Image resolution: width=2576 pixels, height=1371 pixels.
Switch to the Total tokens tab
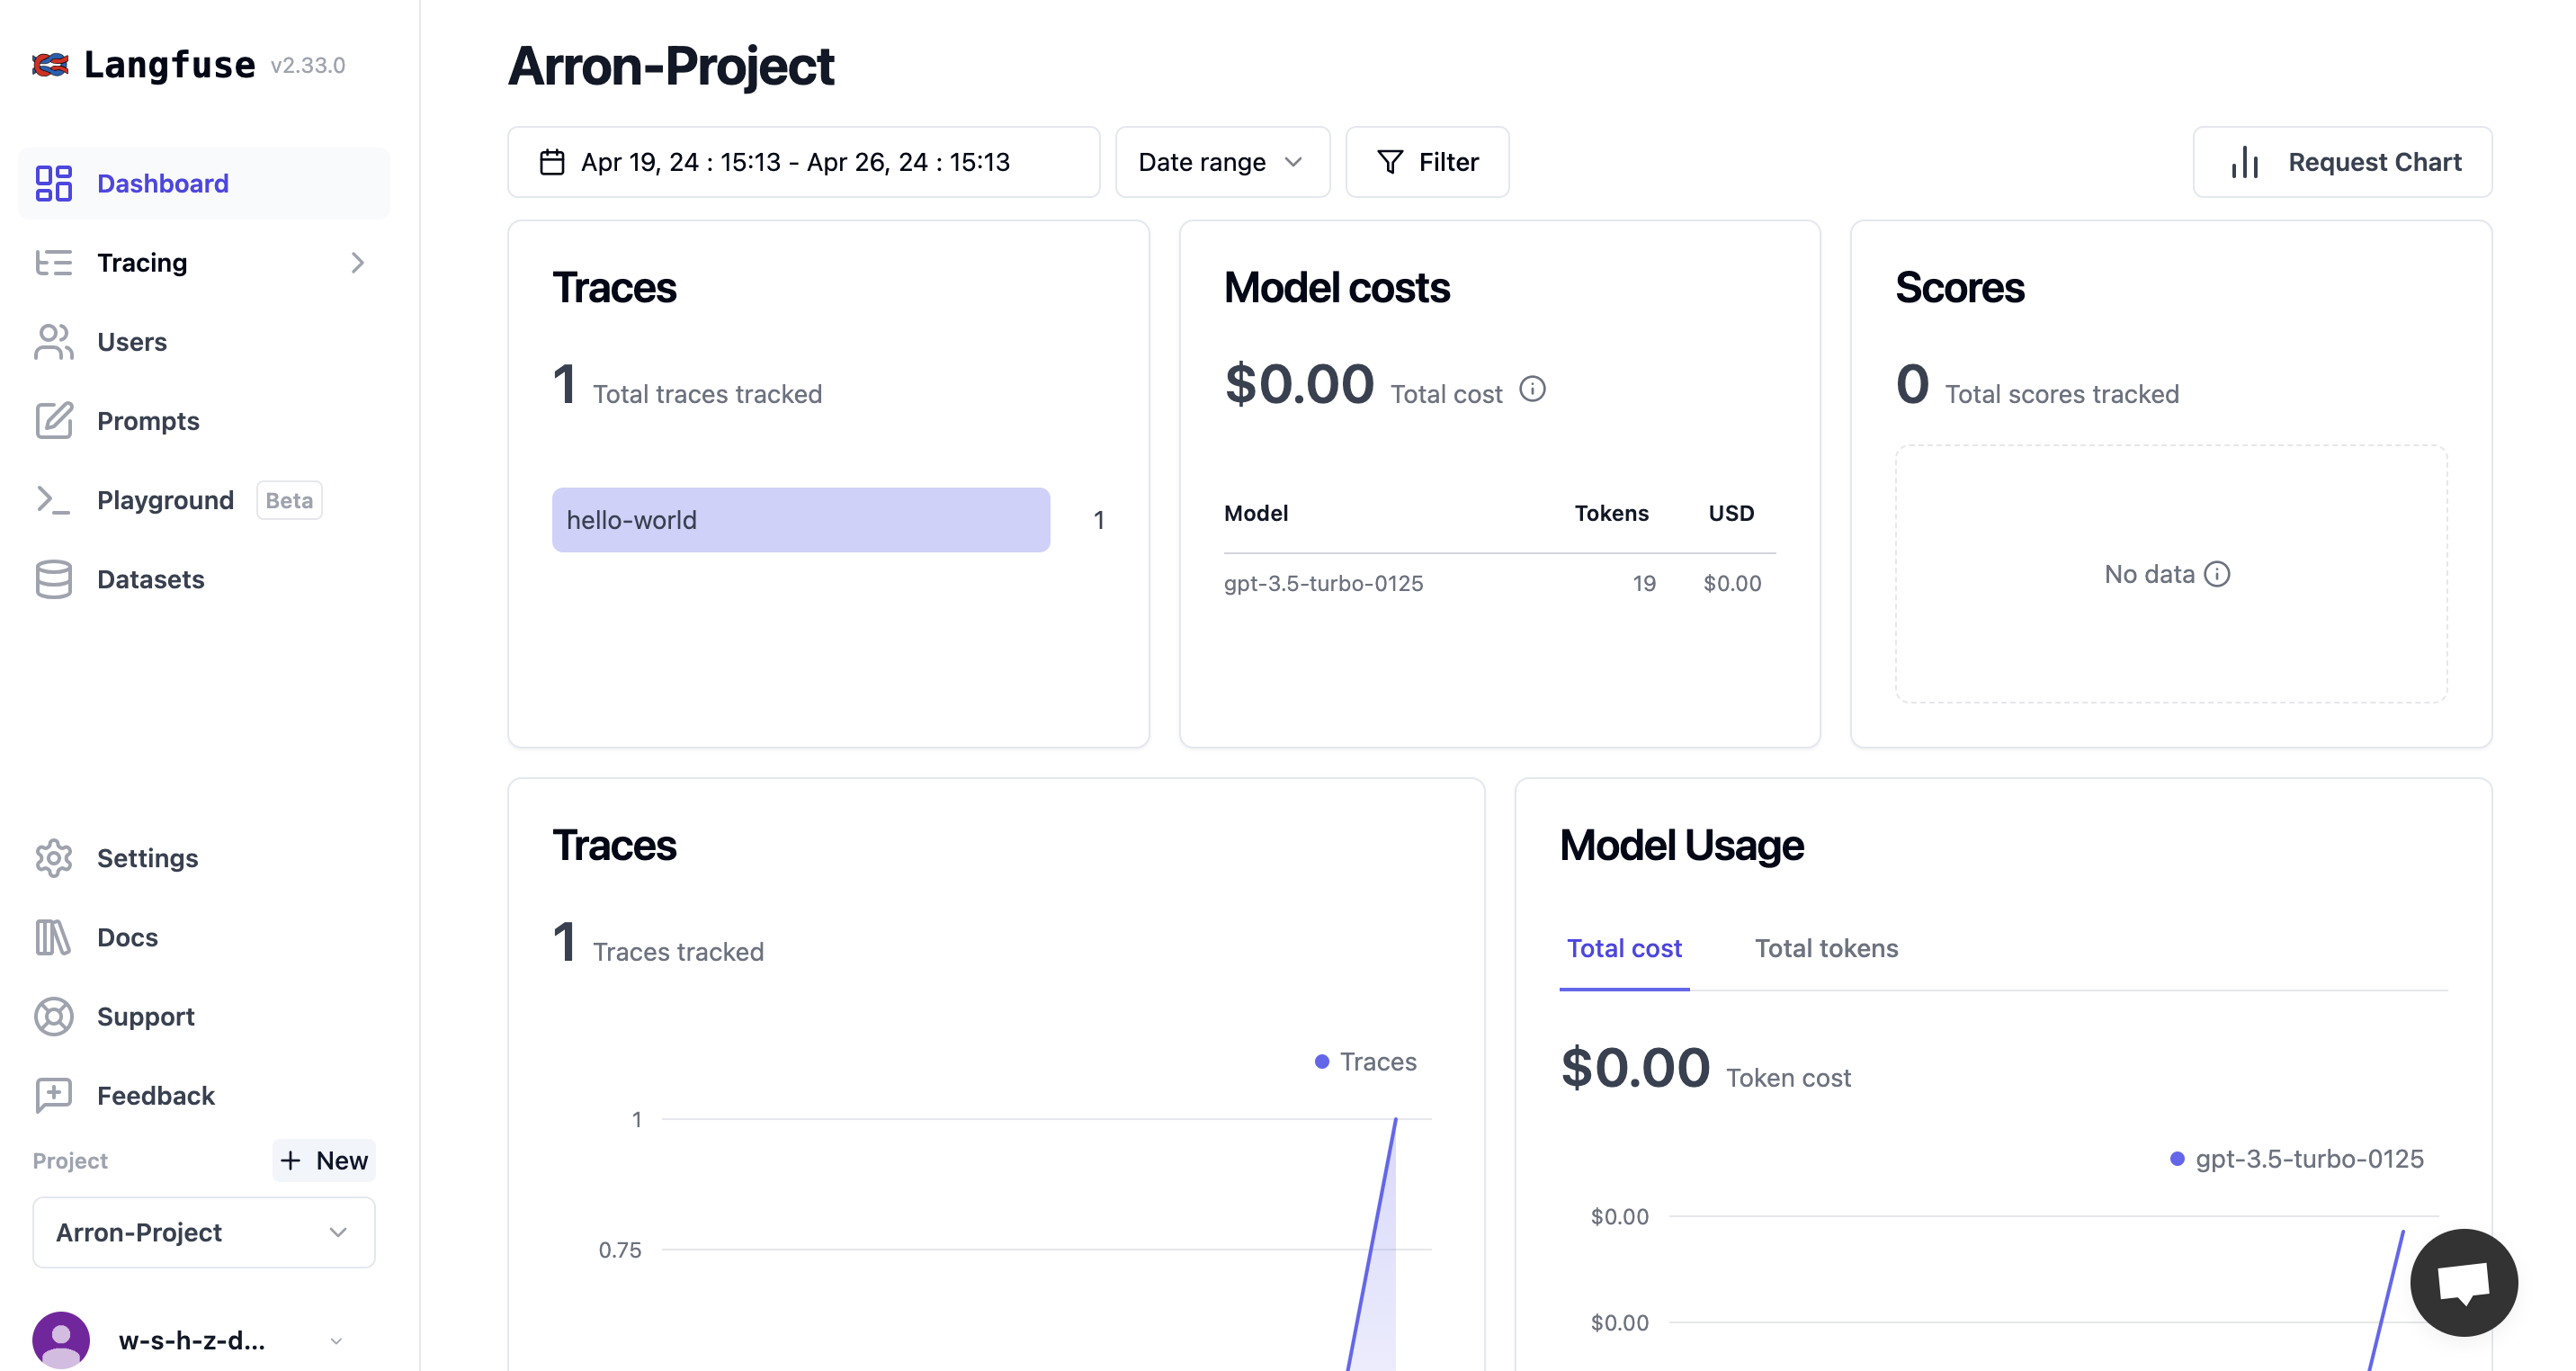point(1826,948)
